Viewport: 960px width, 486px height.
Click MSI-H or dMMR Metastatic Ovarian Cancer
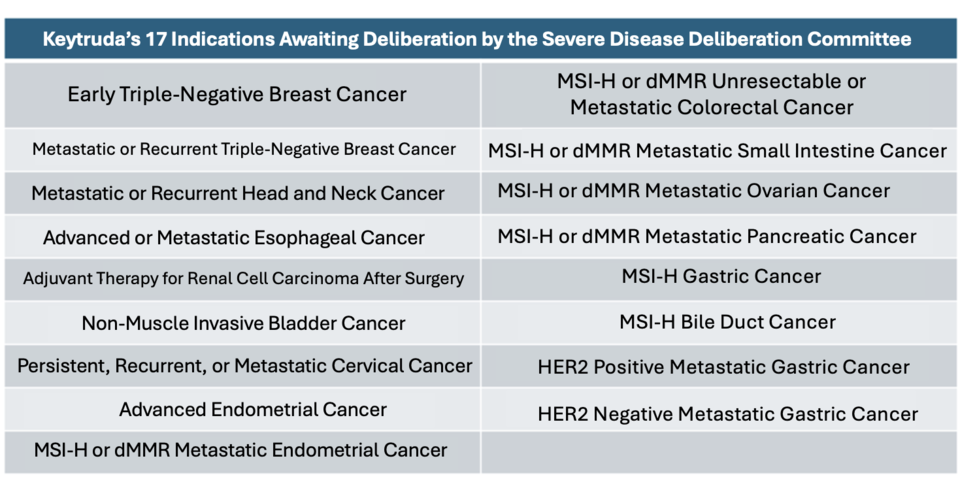694,190
